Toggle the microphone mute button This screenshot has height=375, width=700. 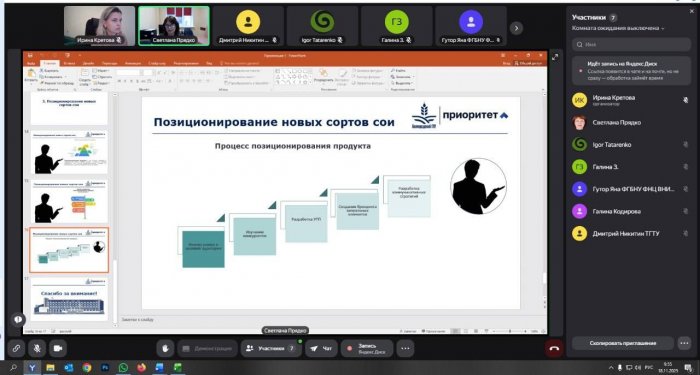pos(37,349)
